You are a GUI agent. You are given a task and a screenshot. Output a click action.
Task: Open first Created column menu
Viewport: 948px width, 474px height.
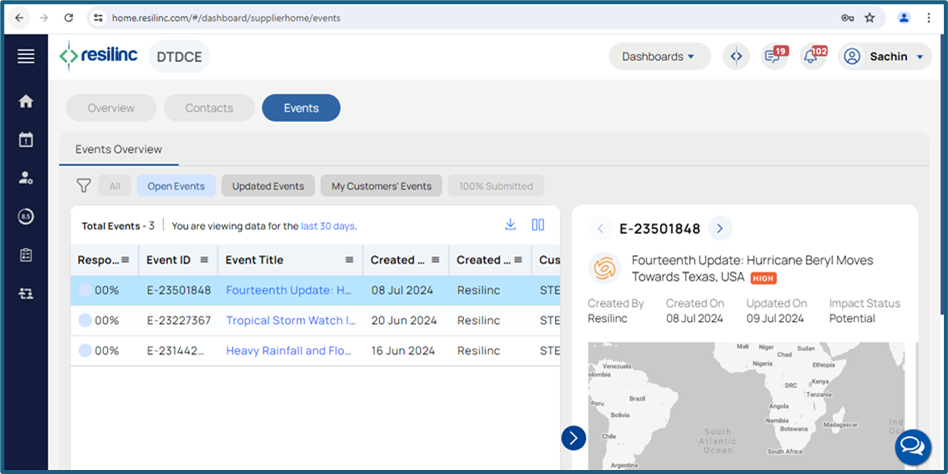click(435, 260)
